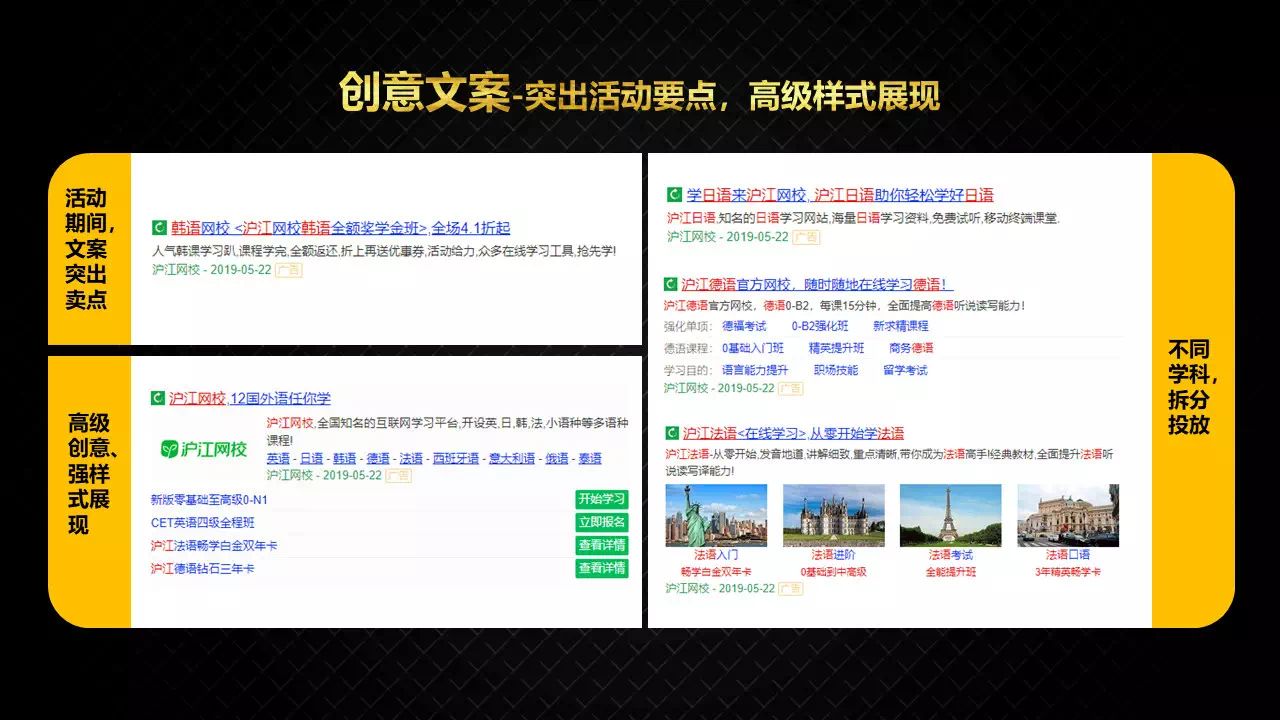
Task: Click the 西班牙语 language link
Action: tap(456, 459)
